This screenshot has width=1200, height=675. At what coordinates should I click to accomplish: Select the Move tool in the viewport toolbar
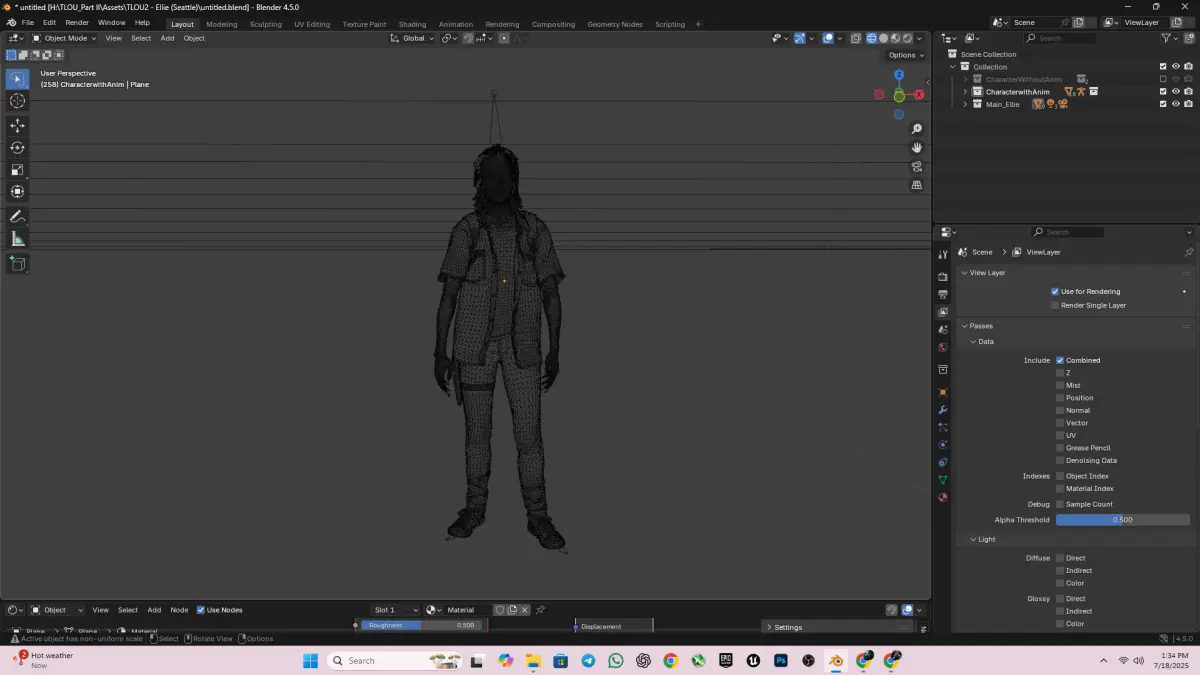(x=17, y=126)
